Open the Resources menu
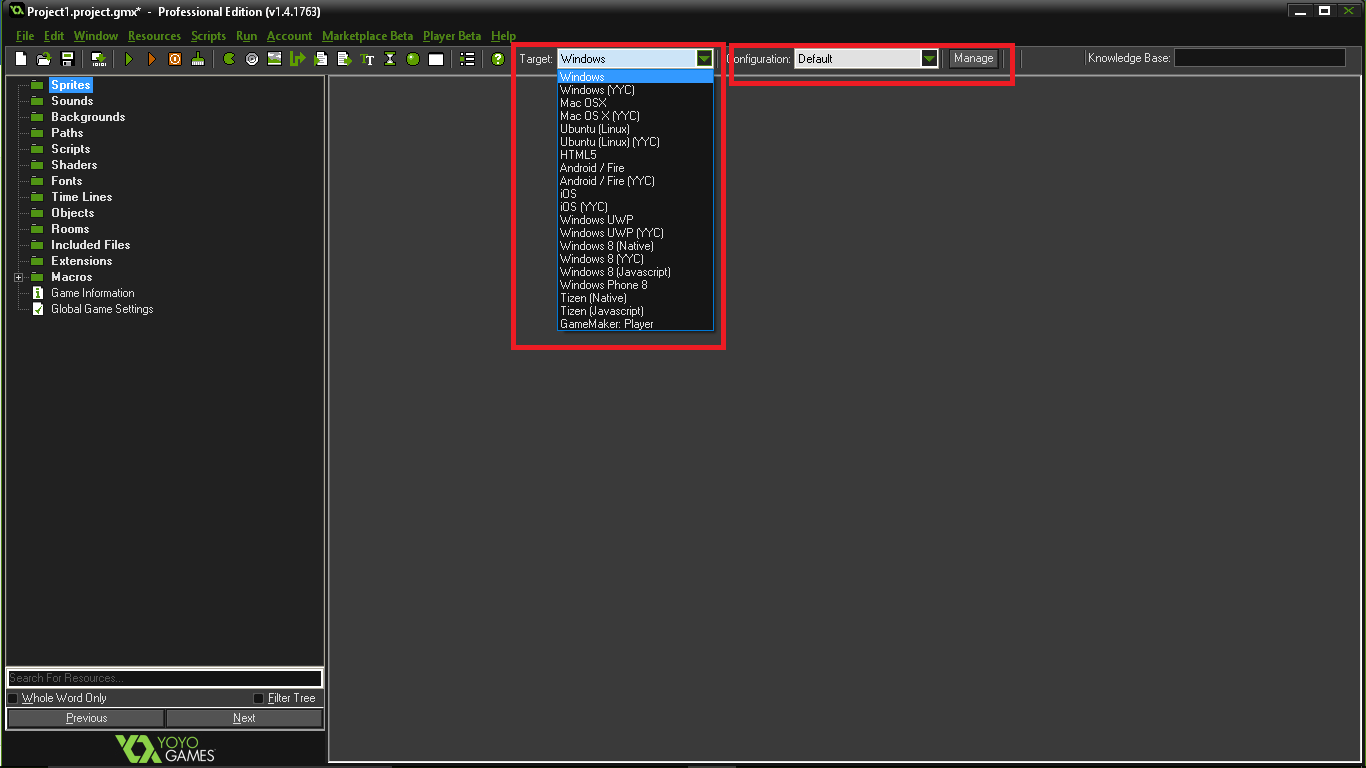Screen dimensions: 1366x768 [x=154, y=36]
